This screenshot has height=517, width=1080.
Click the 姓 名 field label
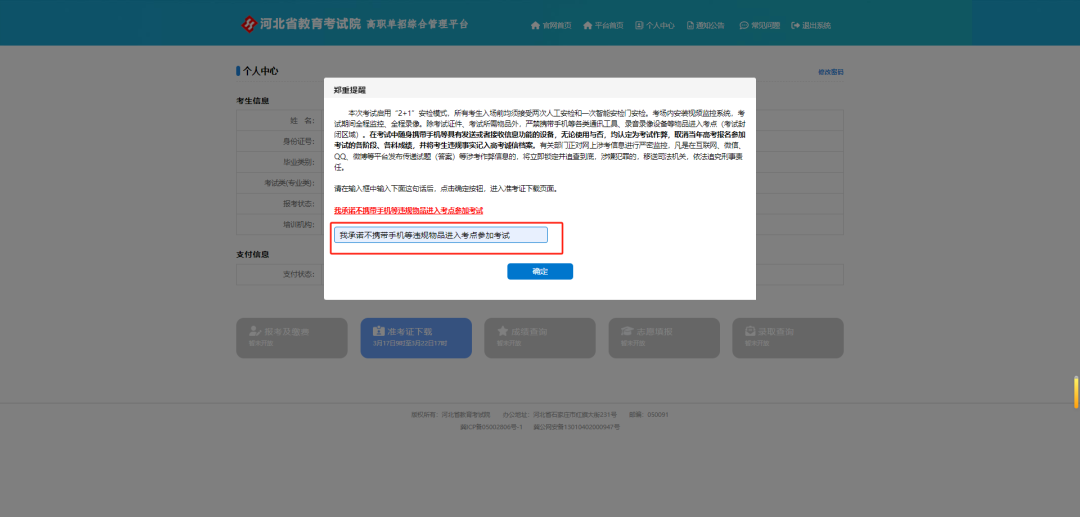coord(302,120)
